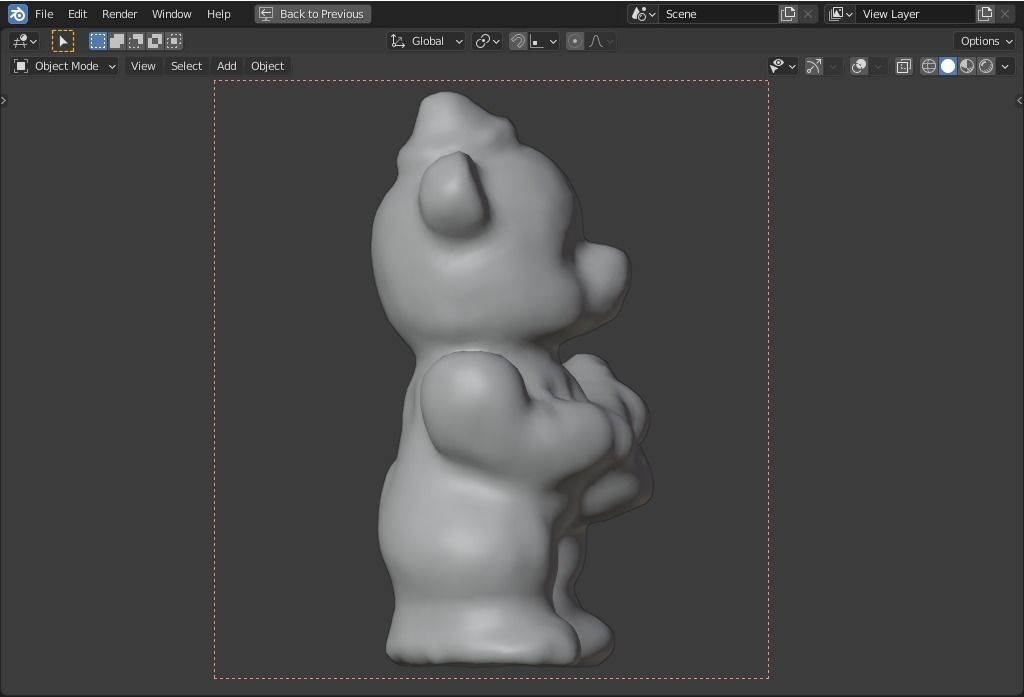Screen dimensions: 1024x697
Task: Choose the Intersect Selection mode icon
Action: [x=174, y=41]
